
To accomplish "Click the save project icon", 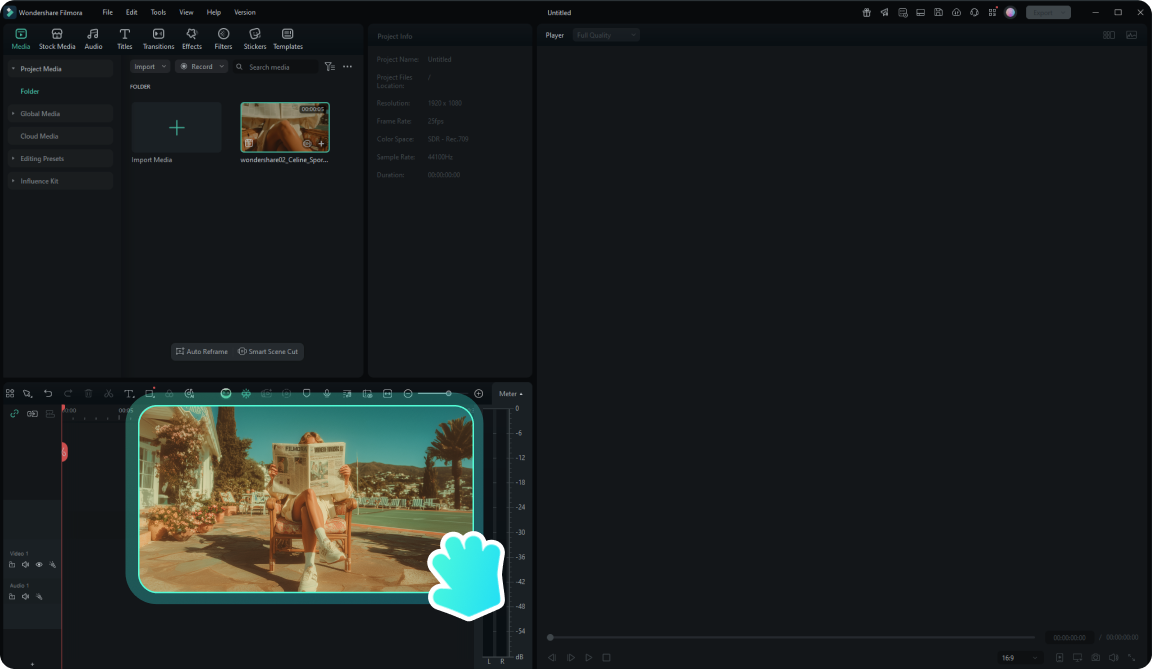I will (938, 12).
